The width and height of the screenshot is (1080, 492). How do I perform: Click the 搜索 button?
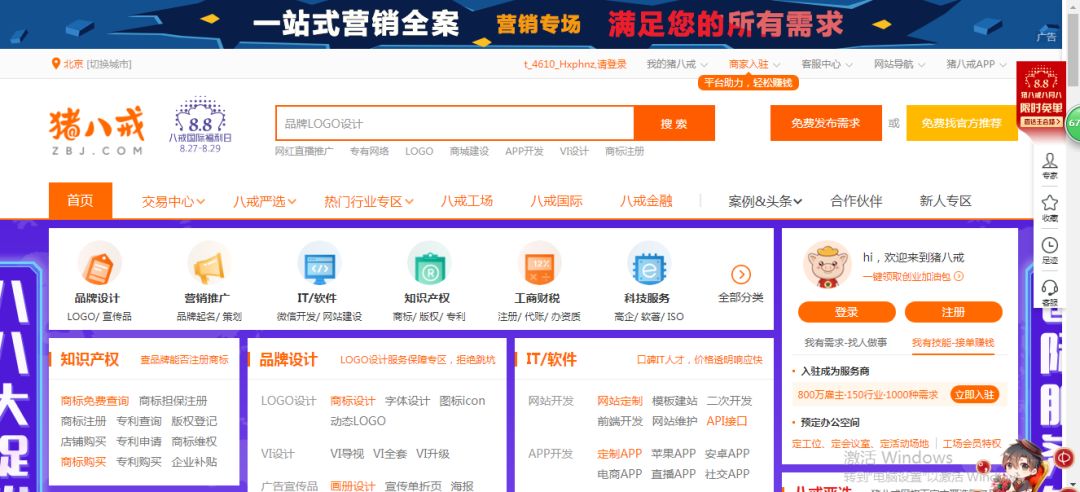[x=674, y=123]
